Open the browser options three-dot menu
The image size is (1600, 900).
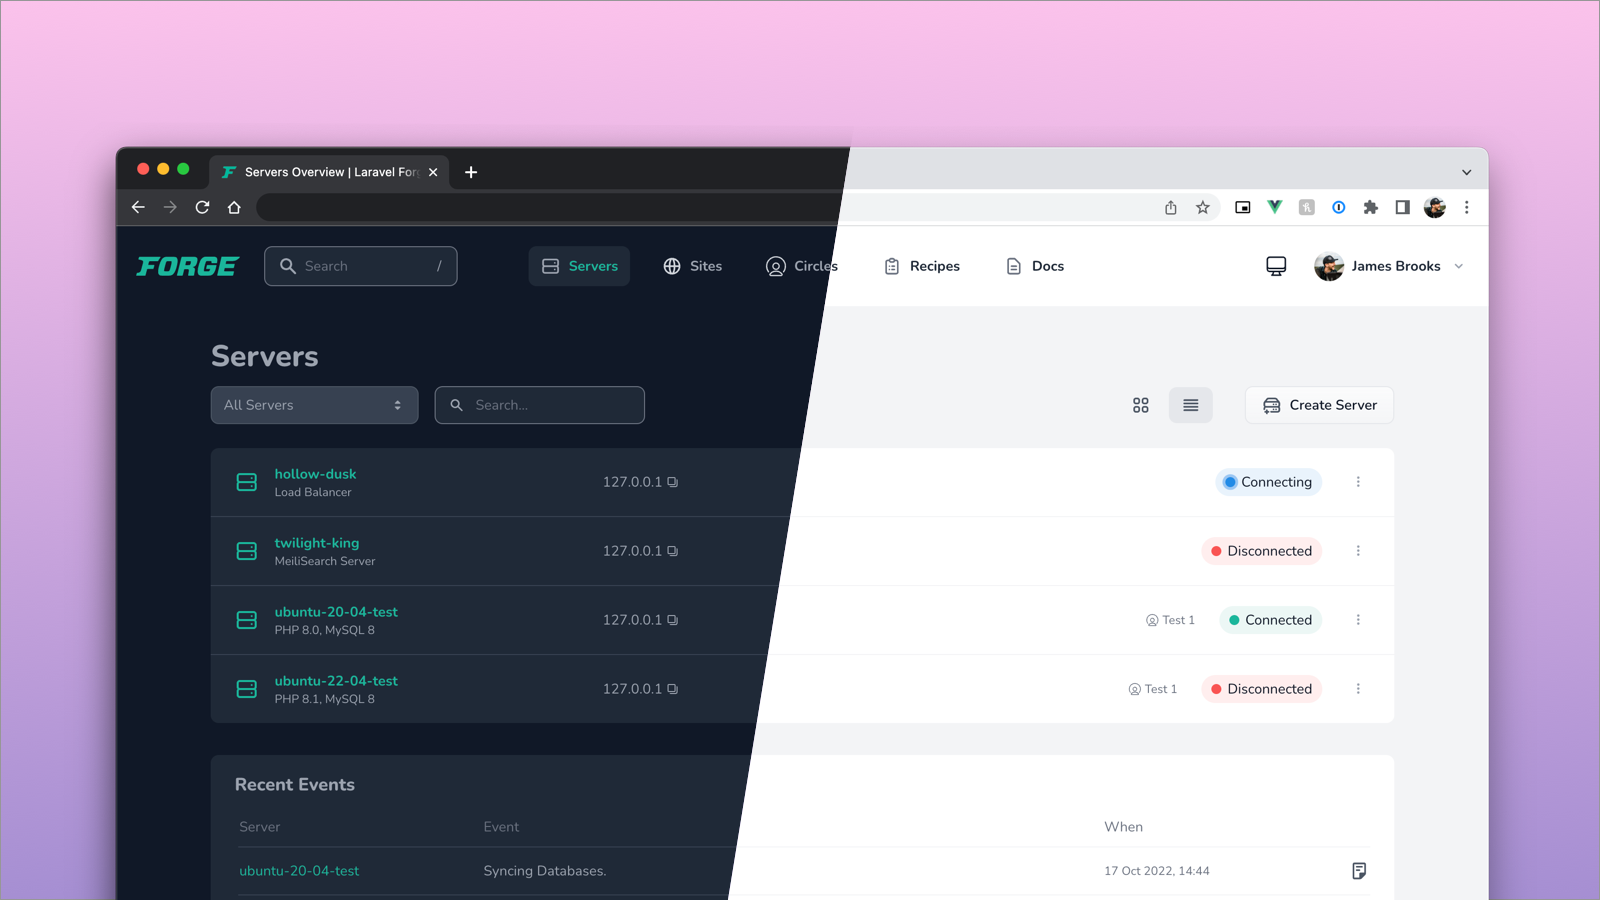point(1466,207)
